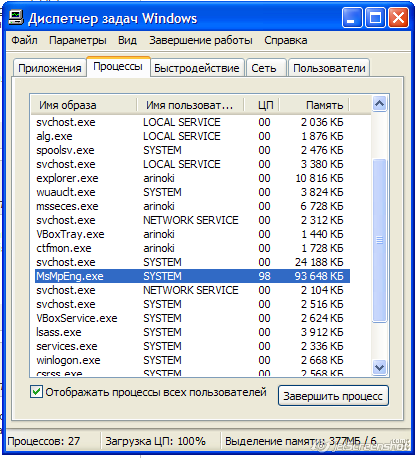Open the Справка menu
The width and height of the screenshot is (415, 458).
[x=286, y=40]
